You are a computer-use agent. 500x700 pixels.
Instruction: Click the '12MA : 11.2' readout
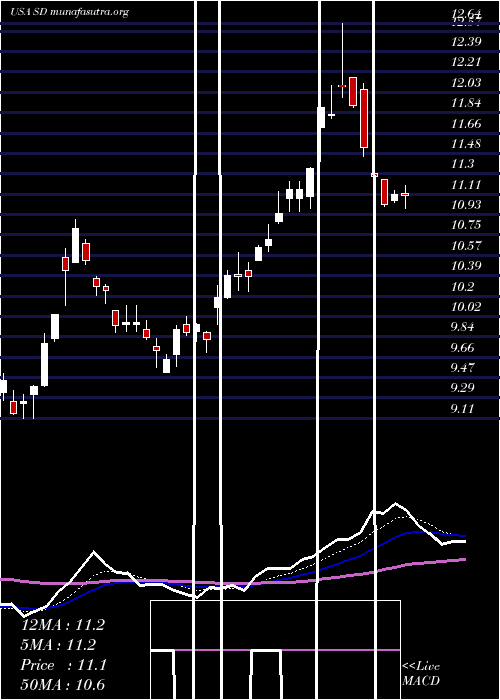tap(63, 625)
